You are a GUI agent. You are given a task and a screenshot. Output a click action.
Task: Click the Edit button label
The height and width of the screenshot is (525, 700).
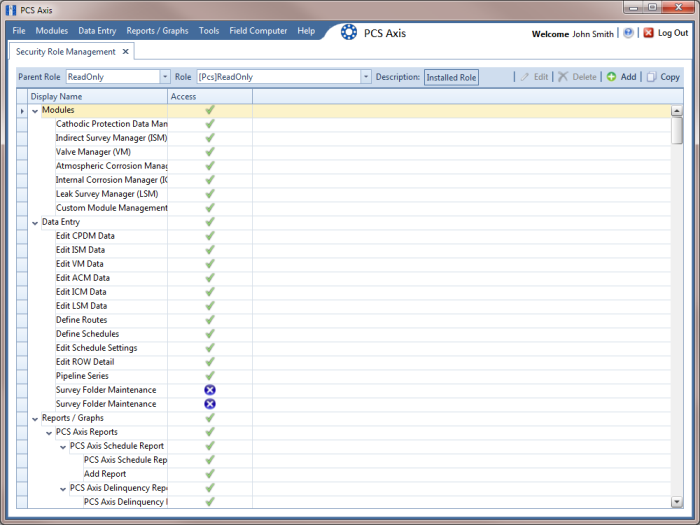pyautogui.click(x=541, y=77)
